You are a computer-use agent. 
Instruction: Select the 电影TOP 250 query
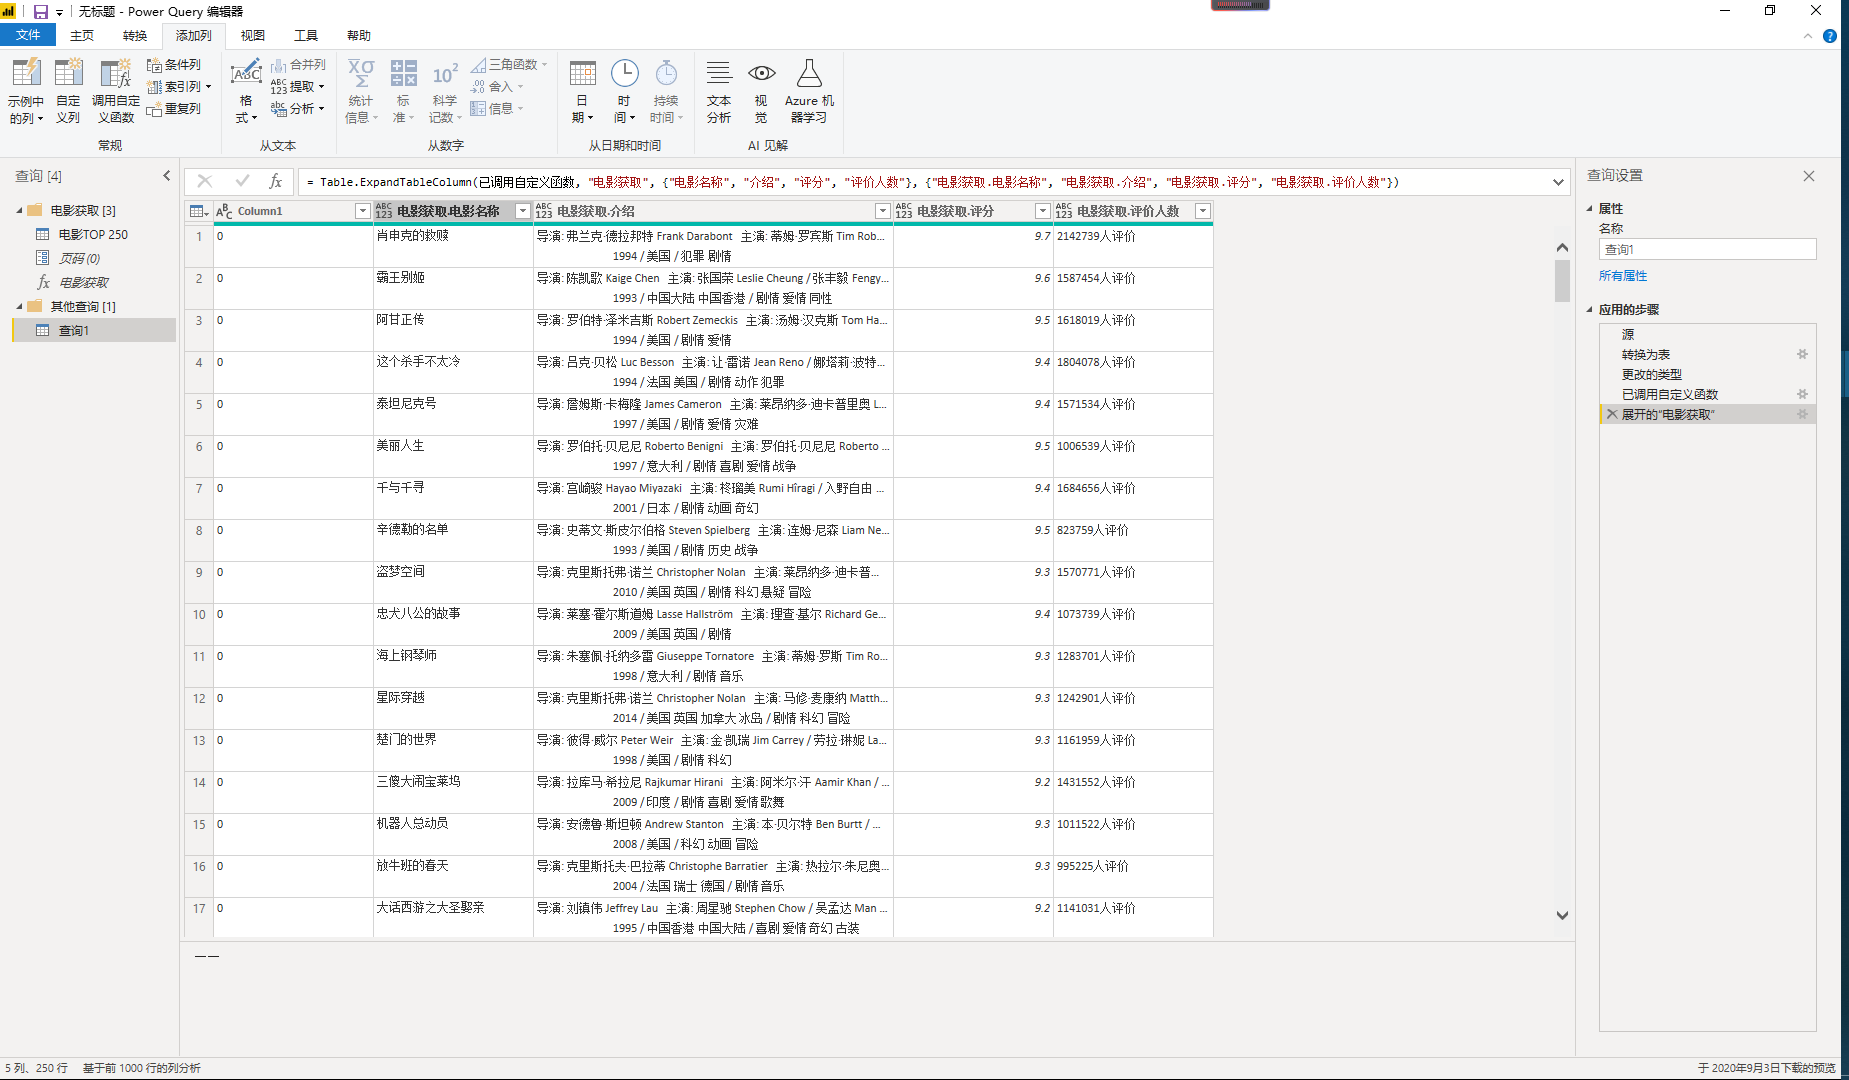click(x=92, y=234)
